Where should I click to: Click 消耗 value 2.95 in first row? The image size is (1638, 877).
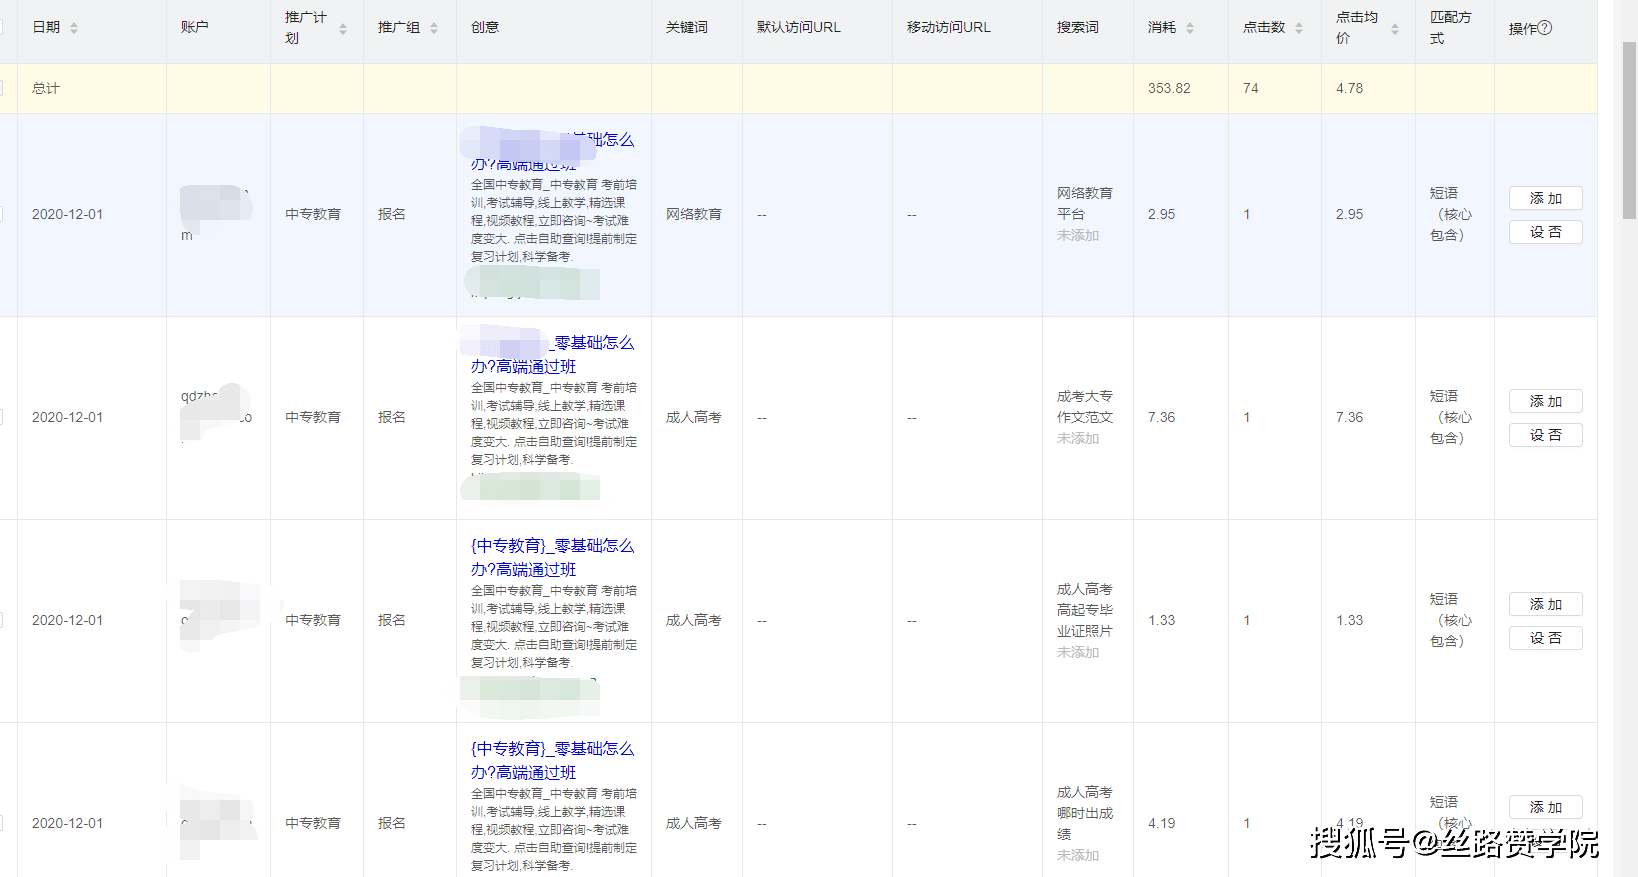(1162, 214)
